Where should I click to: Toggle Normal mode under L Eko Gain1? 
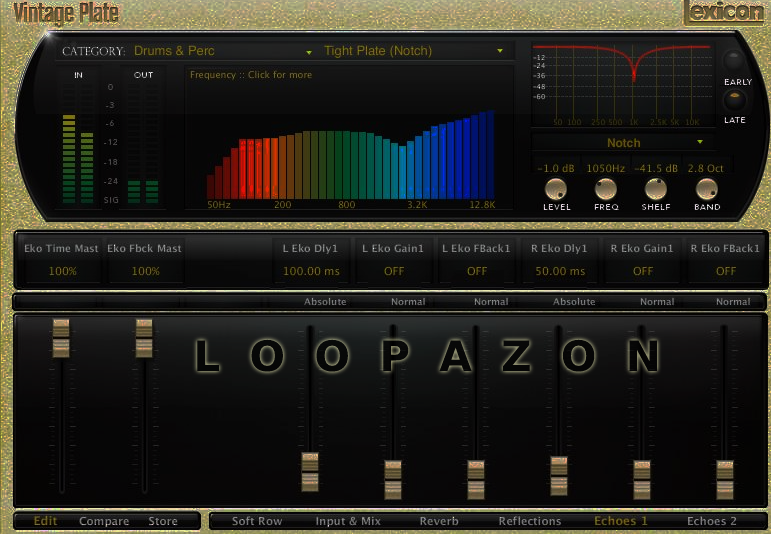408,301
